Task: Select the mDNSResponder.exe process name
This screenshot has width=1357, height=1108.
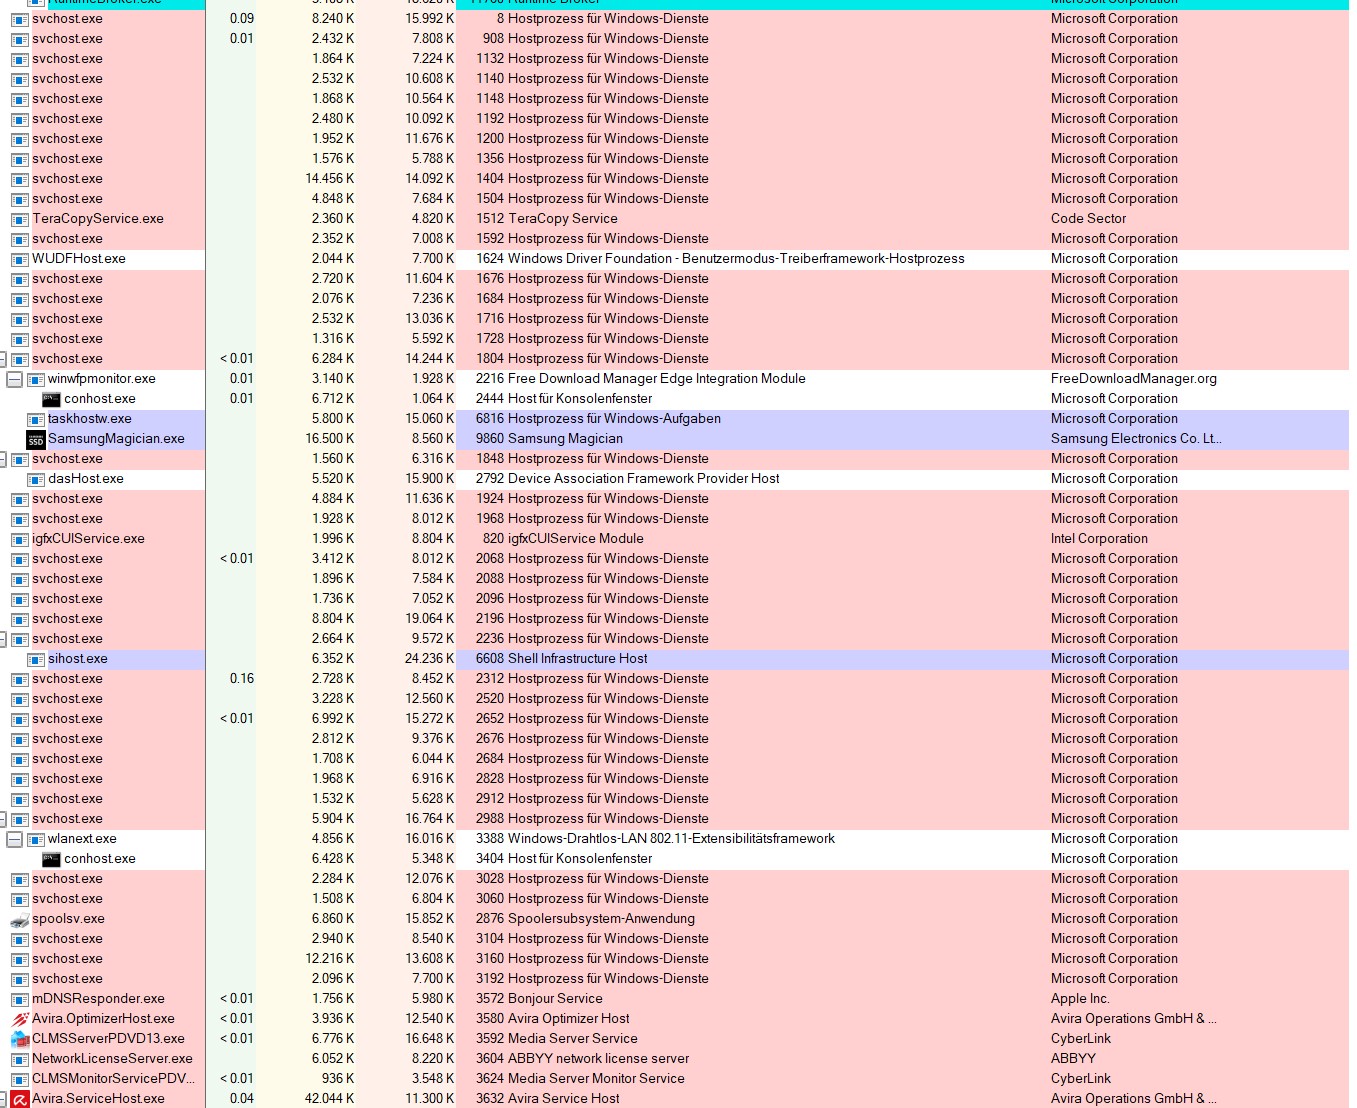Action: pyautogui.click(x=98, y=999)
